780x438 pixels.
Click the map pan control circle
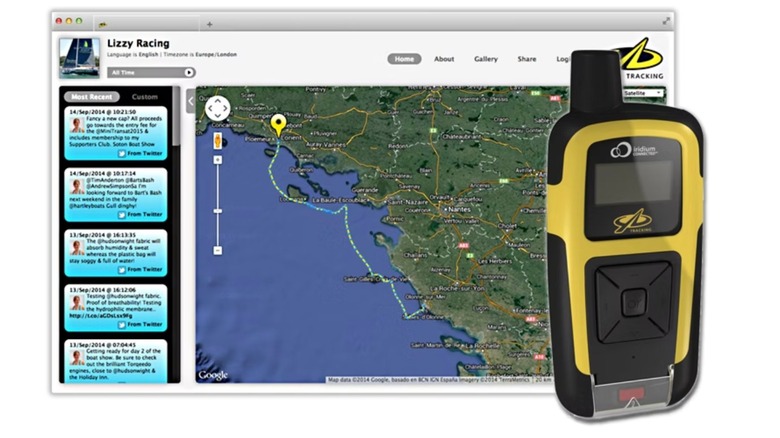click(x=217, y=108)
